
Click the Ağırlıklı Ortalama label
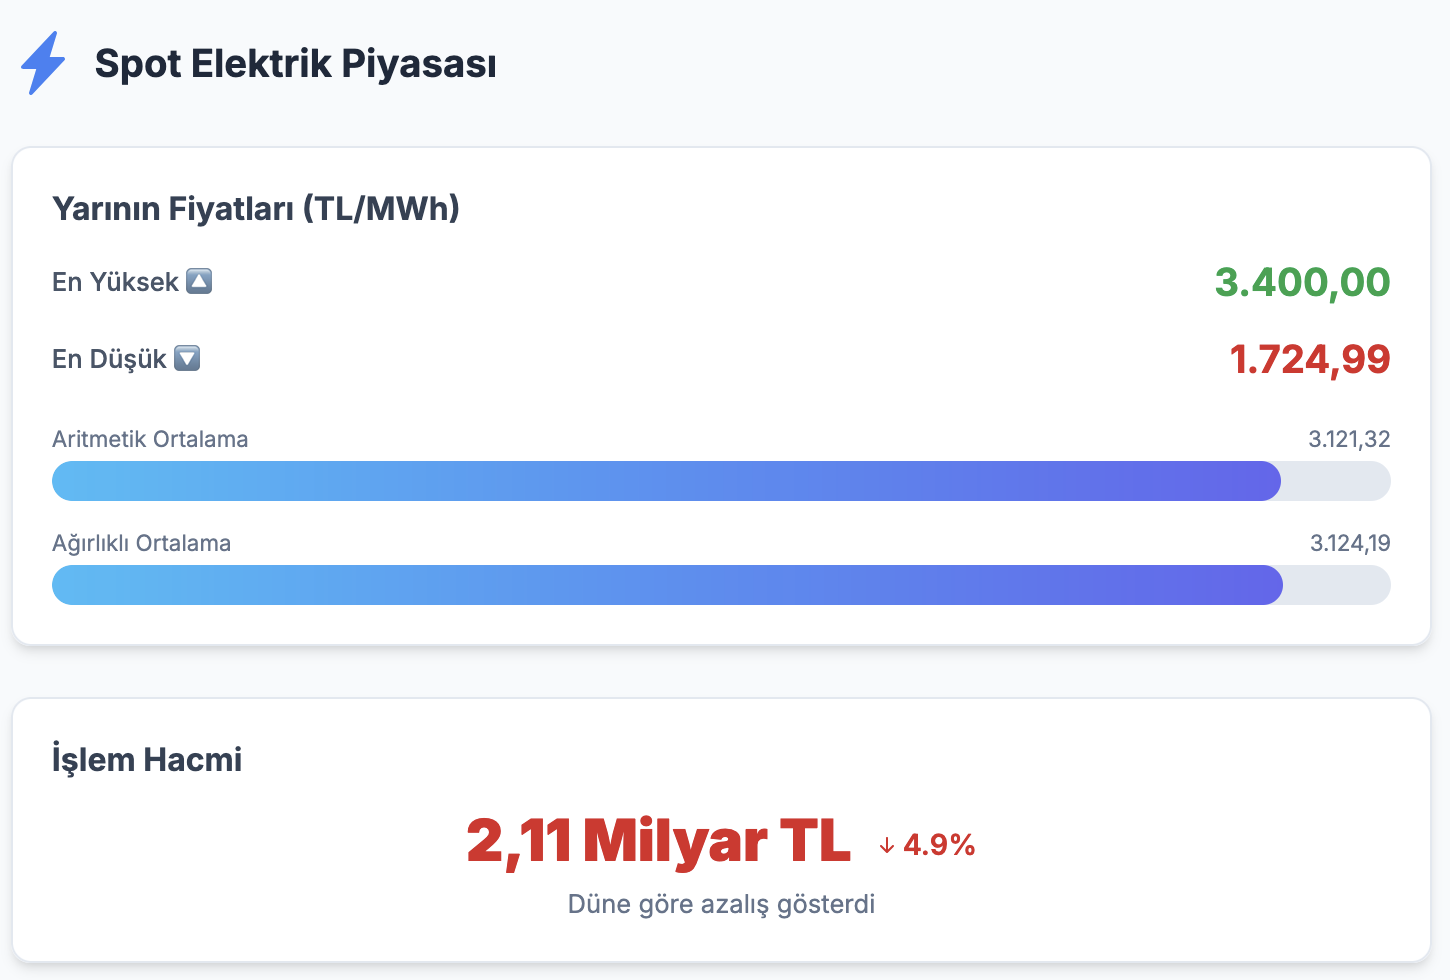click(141, 543)
